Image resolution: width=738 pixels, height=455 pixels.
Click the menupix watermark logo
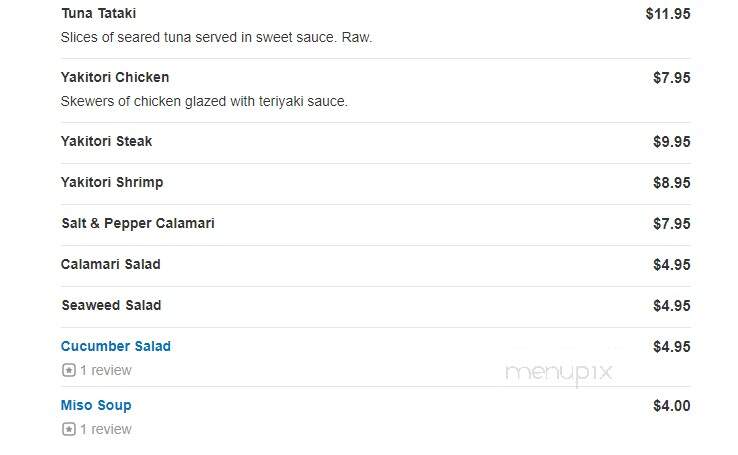(x=559, y=374)
